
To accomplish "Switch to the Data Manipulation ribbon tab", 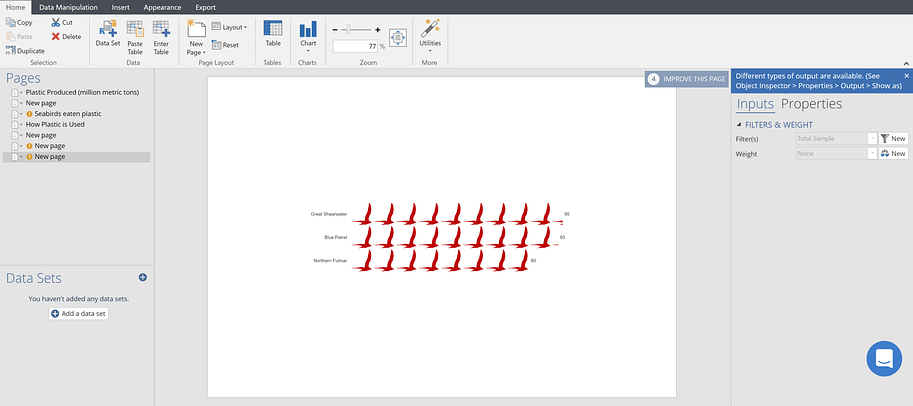I will pos(68,7).
